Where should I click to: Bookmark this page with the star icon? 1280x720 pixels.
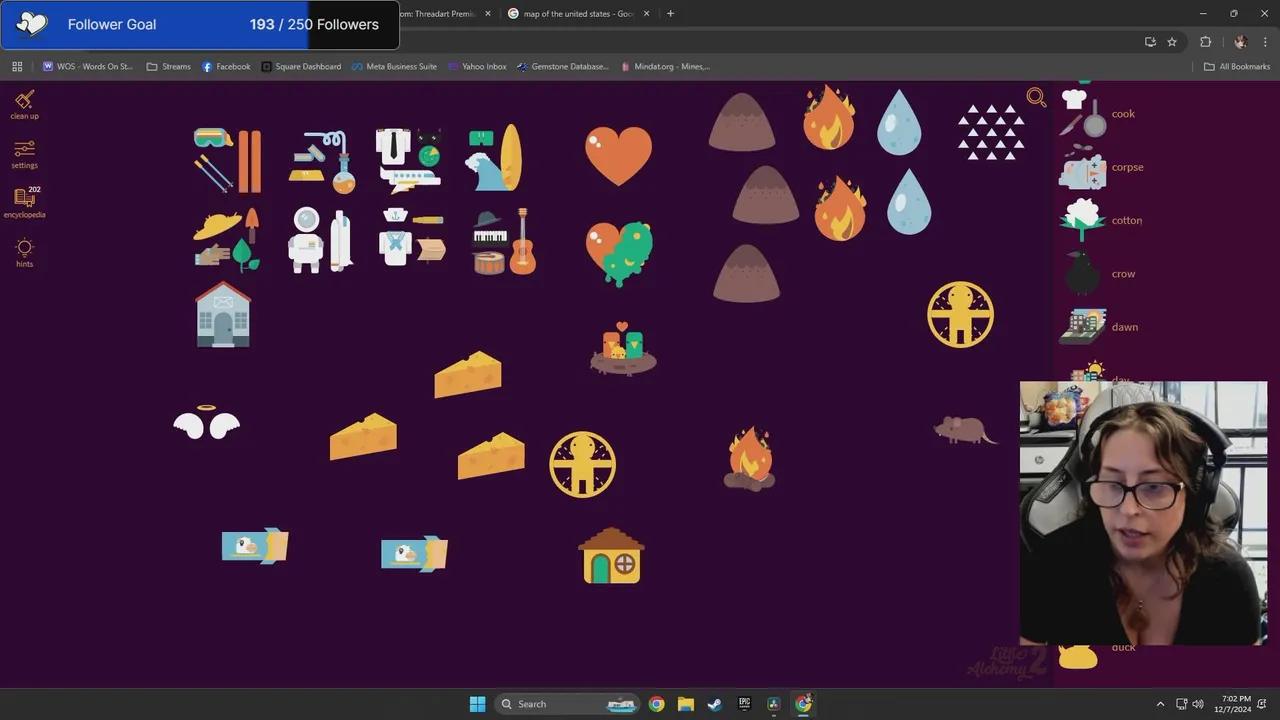tap(1172, 42)
